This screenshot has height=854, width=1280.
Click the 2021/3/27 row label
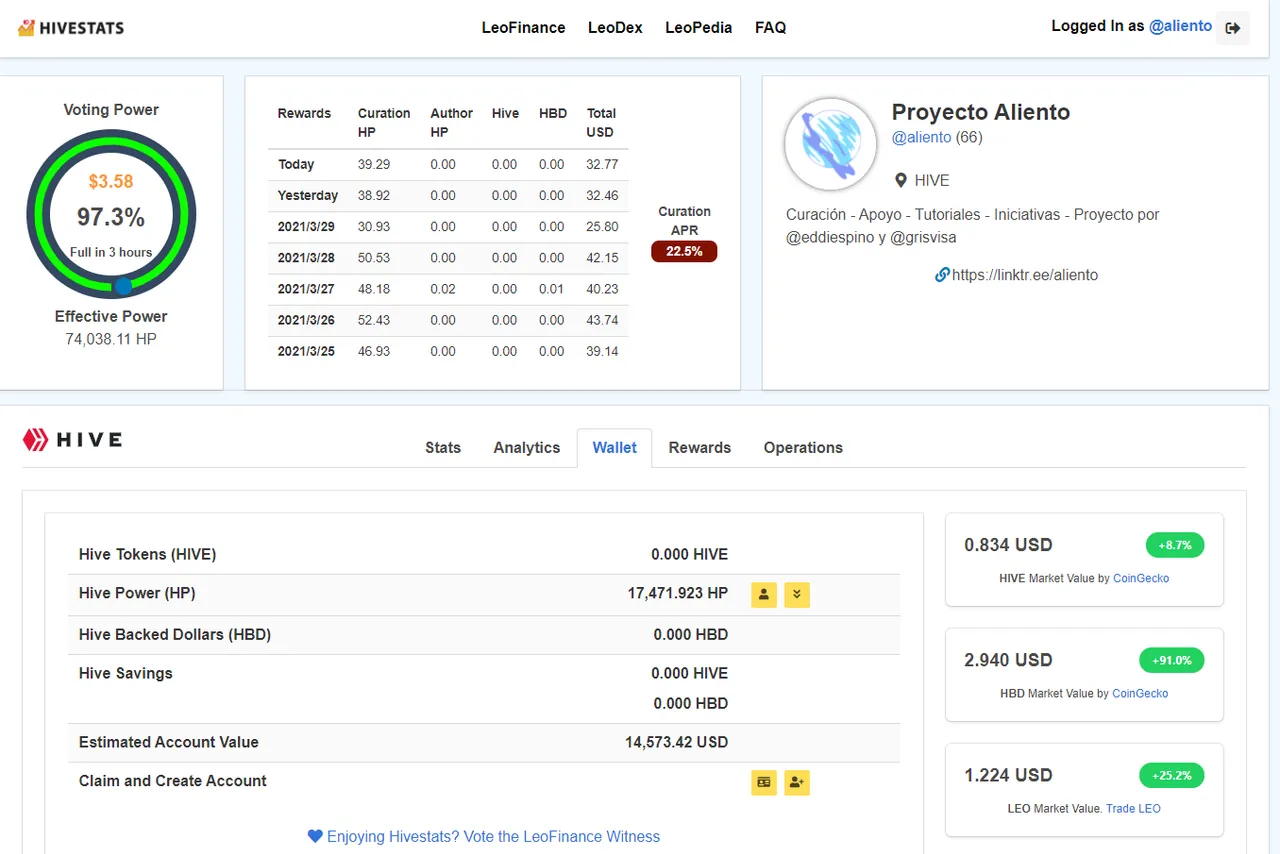(307, 289)
